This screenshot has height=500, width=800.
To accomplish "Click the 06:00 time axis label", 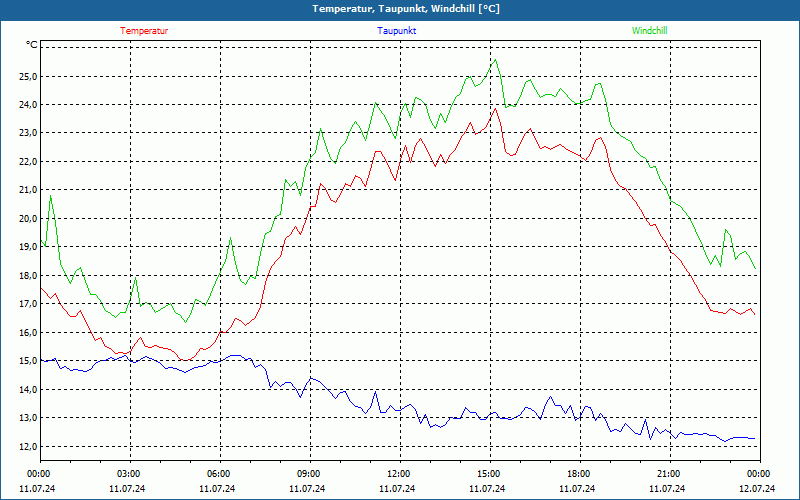I will pyautogui.click(x=220, y=474).
